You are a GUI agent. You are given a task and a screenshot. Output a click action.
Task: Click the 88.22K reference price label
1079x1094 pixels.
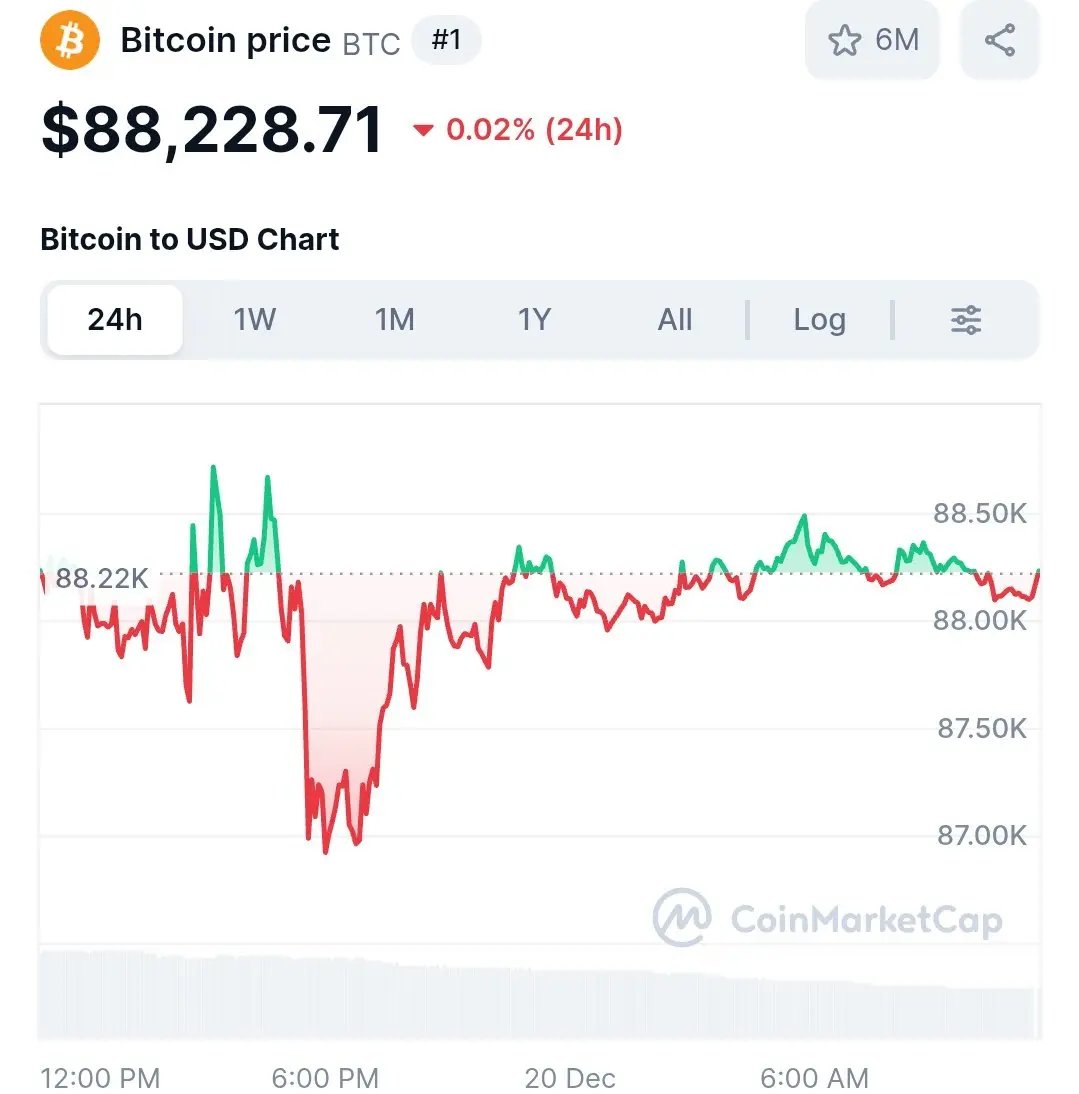tap(102, 578)
